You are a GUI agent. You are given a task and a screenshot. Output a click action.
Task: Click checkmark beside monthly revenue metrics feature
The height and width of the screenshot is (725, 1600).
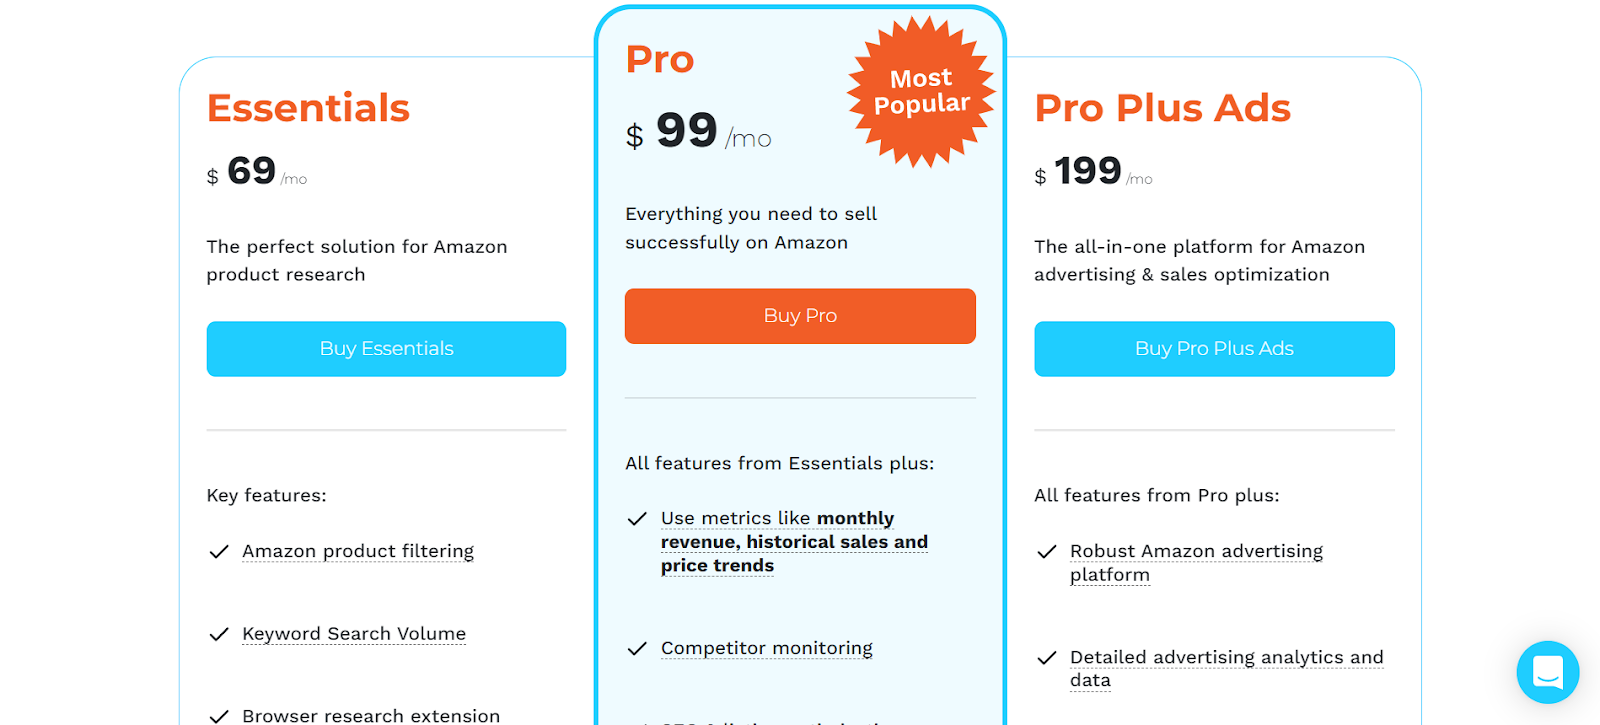[x=637, y=519]
